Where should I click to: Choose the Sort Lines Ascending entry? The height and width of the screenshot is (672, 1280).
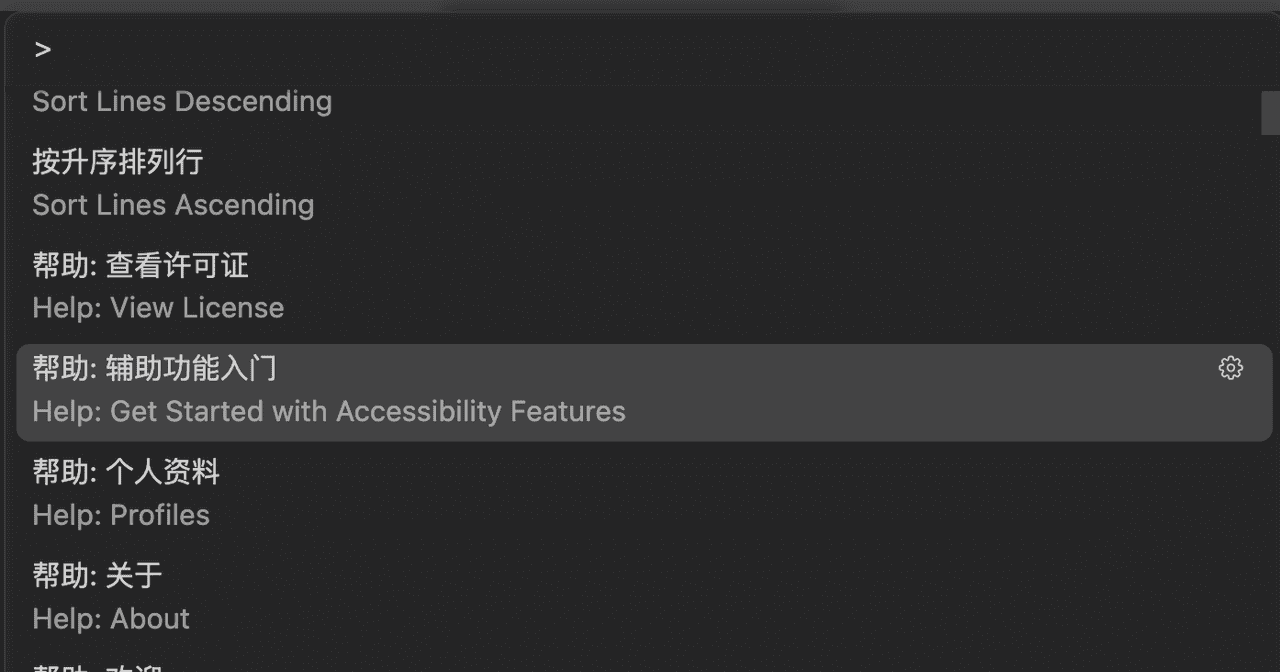pos(173,205)
